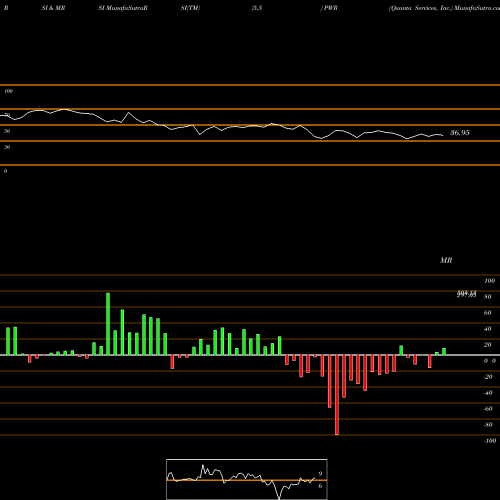This screenshot has width=500, height=500.
Task: Click the MR axis label positive 80
Action: pyautogui.click(x=488, y=297)
